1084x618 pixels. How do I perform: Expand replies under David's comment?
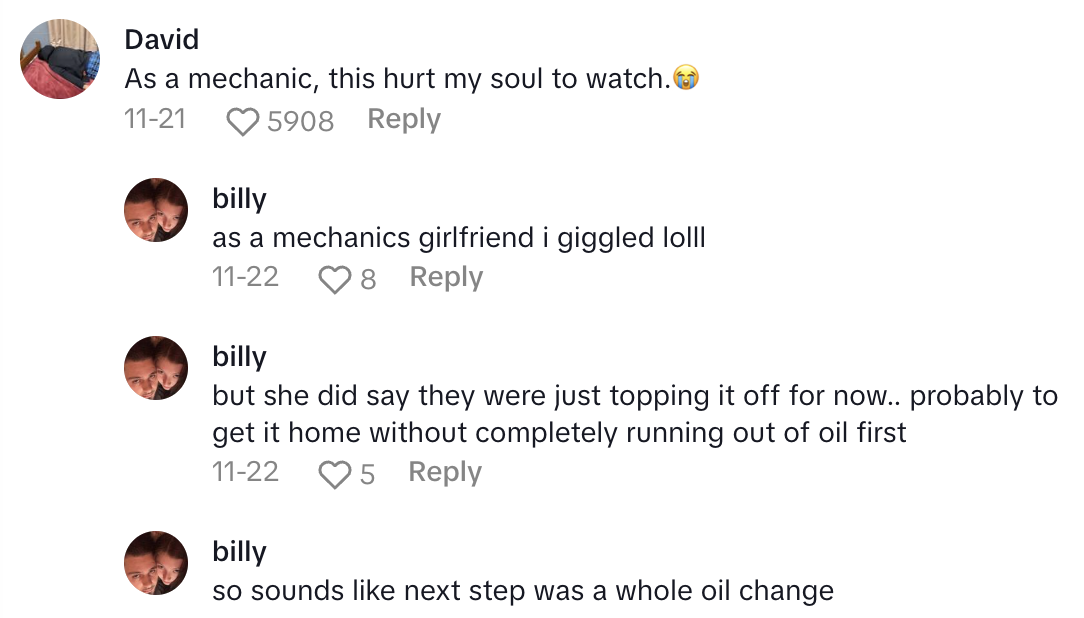404,119
